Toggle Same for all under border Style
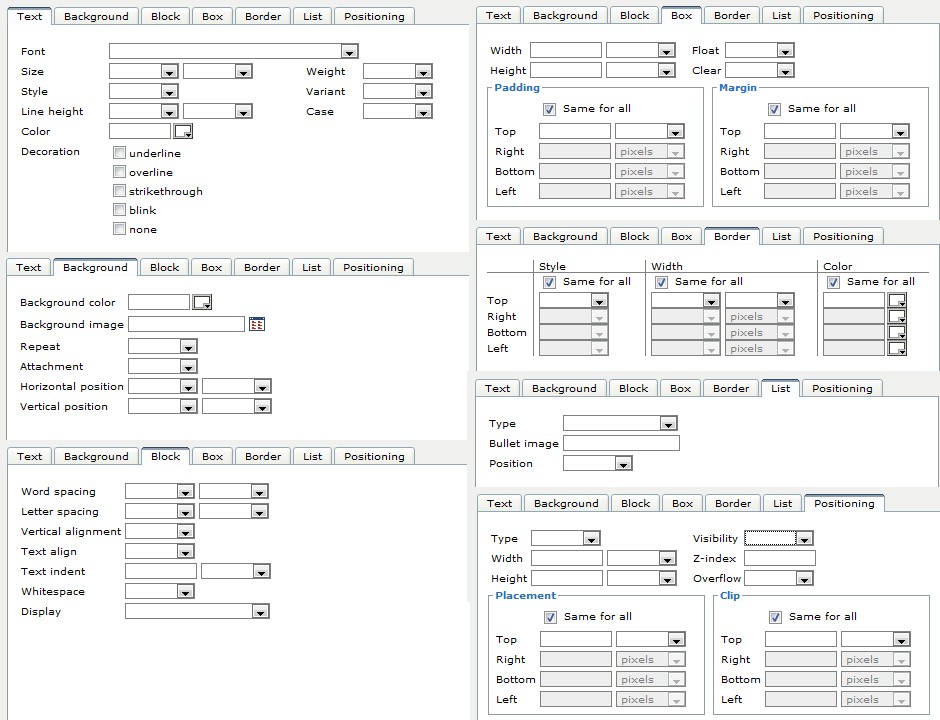Viewport: 940px width, 720px height. pyautogui.click(x=549, y=282)
